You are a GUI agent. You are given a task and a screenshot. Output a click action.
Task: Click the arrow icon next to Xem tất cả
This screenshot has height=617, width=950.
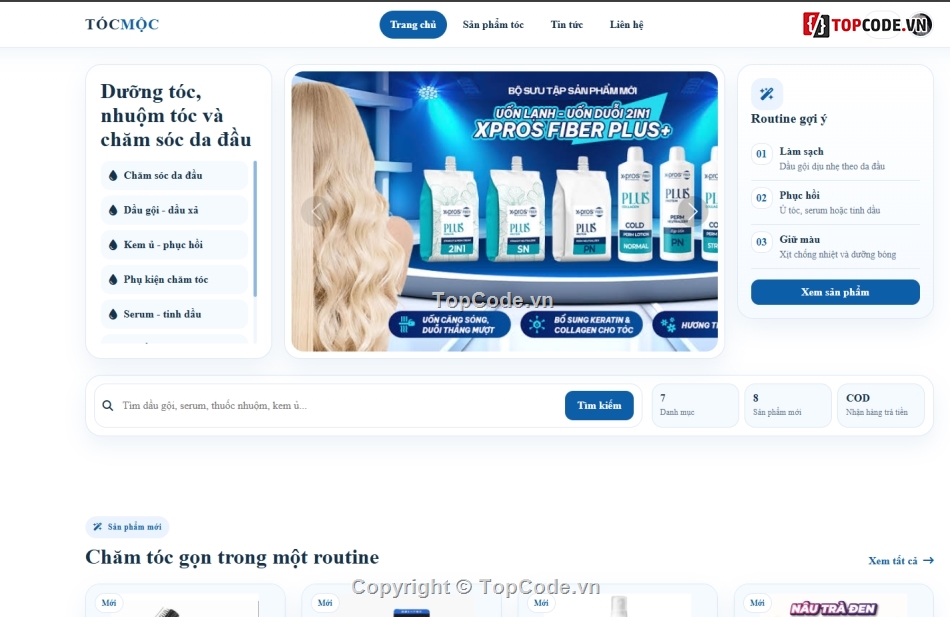point(928,561)
